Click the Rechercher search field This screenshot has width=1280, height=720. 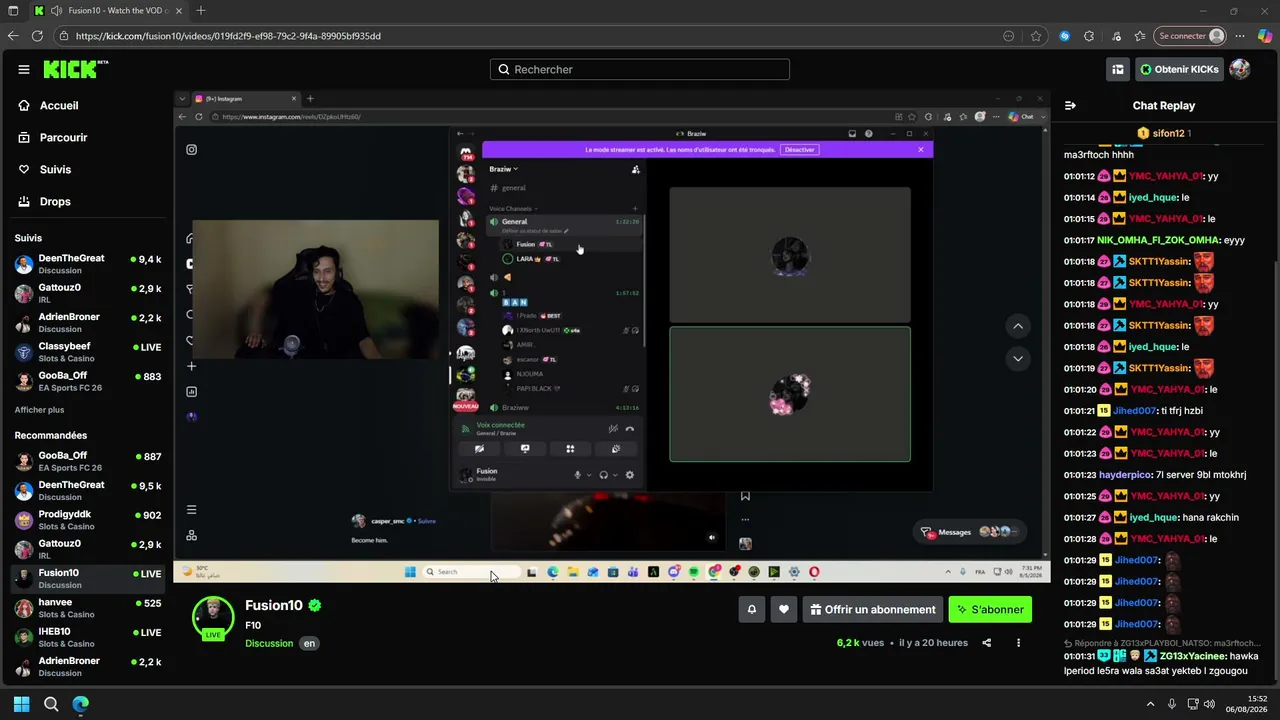point(640,69)
